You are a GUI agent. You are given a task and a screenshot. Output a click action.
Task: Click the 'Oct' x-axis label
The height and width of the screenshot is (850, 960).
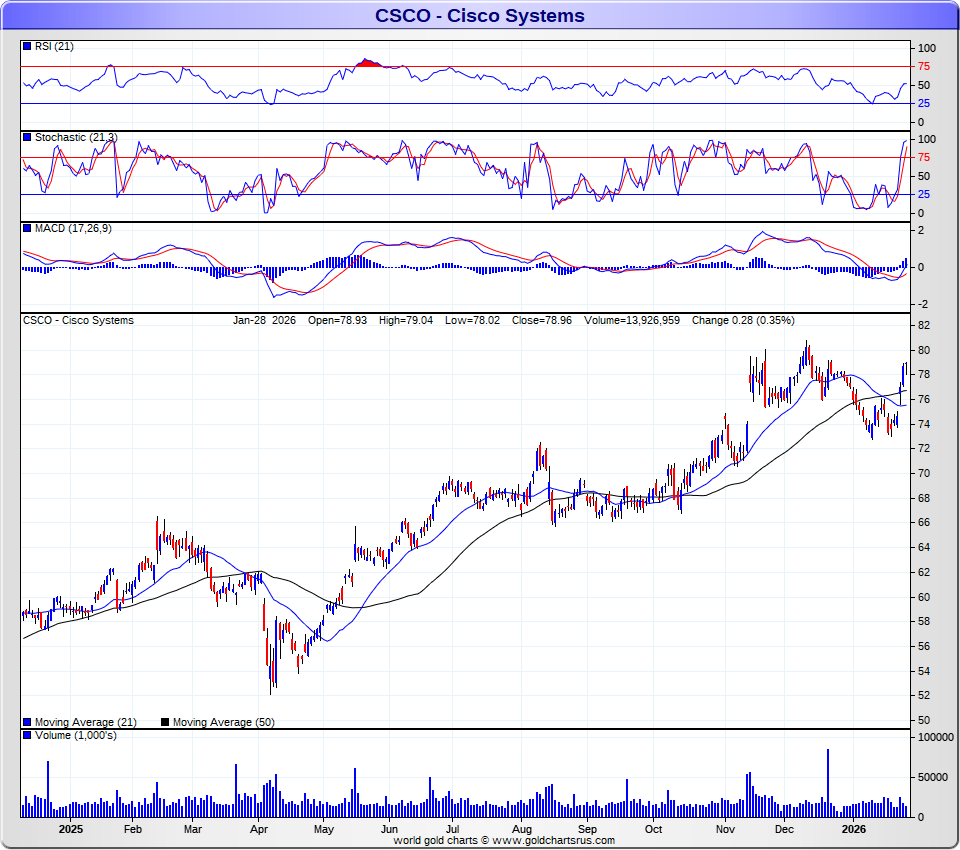[653, 829]
